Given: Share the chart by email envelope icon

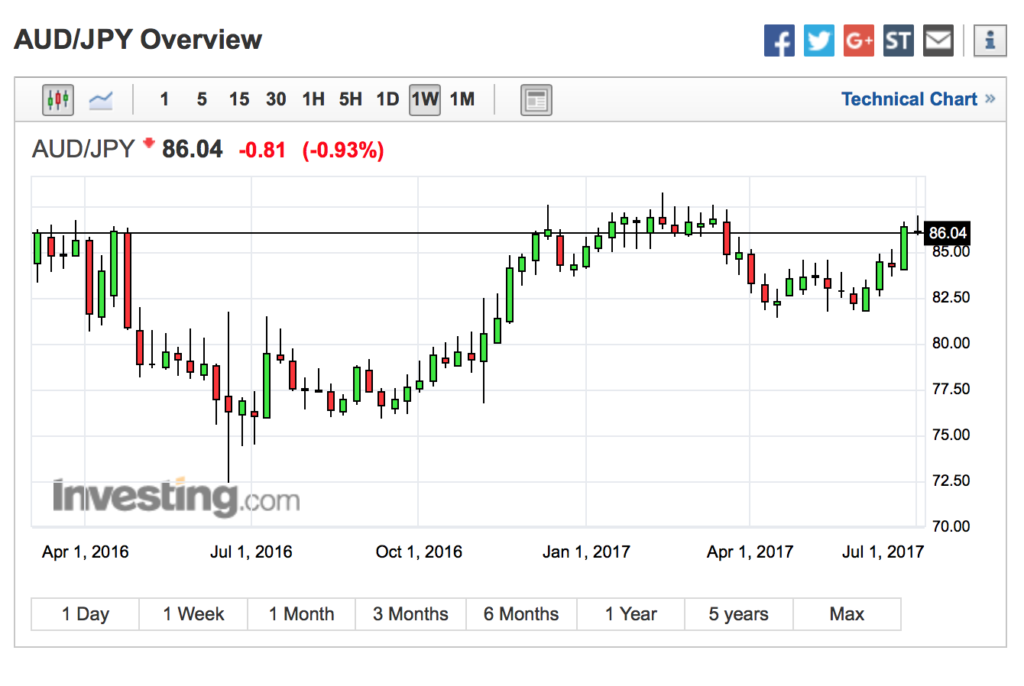Looking at the screenshot, I should tap(938, 41).
